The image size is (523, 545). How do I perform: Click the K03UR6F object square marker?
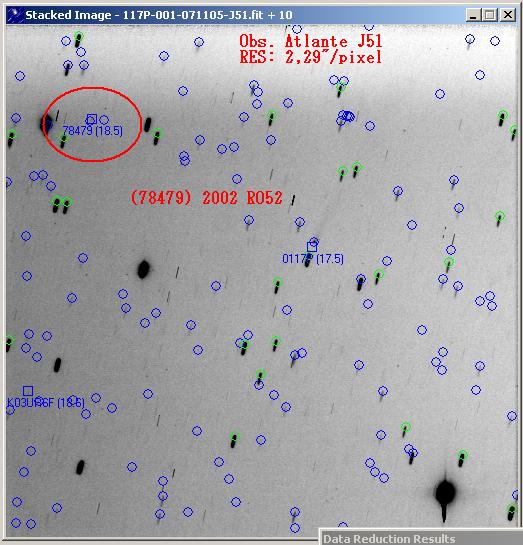point(28,391)
